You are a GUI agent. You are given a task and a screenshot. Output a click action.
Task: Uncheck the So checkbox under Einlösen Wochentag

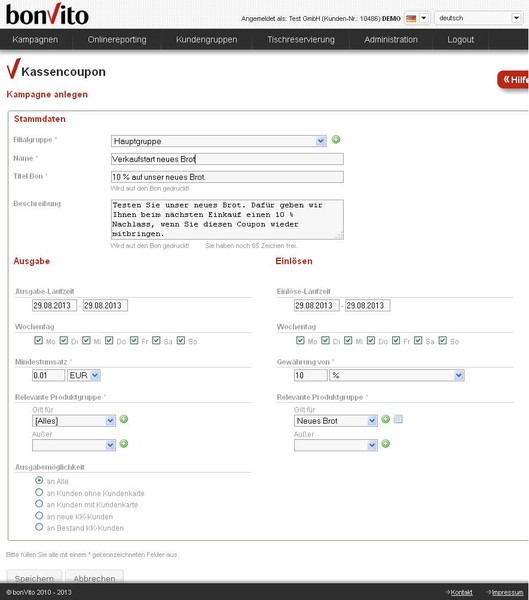pos(442,340)
